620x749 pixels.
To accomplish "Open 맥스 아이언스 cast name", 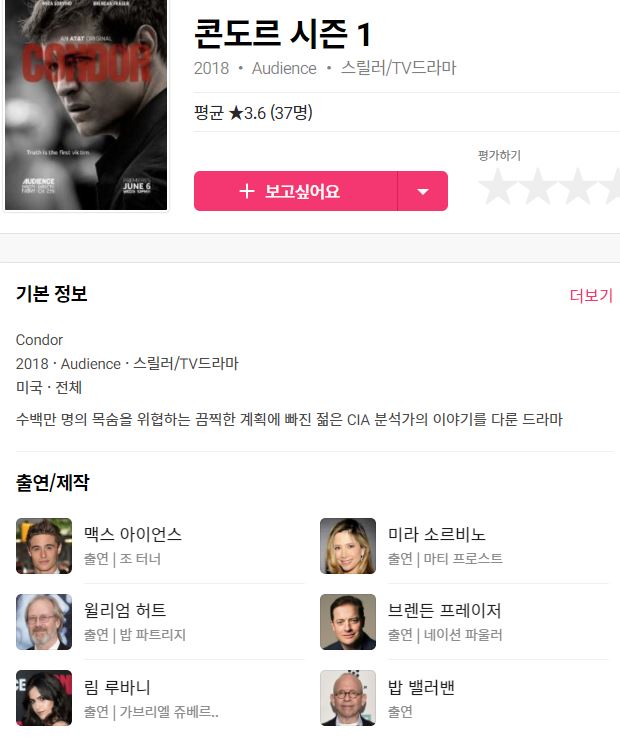I will coord(133,534).
